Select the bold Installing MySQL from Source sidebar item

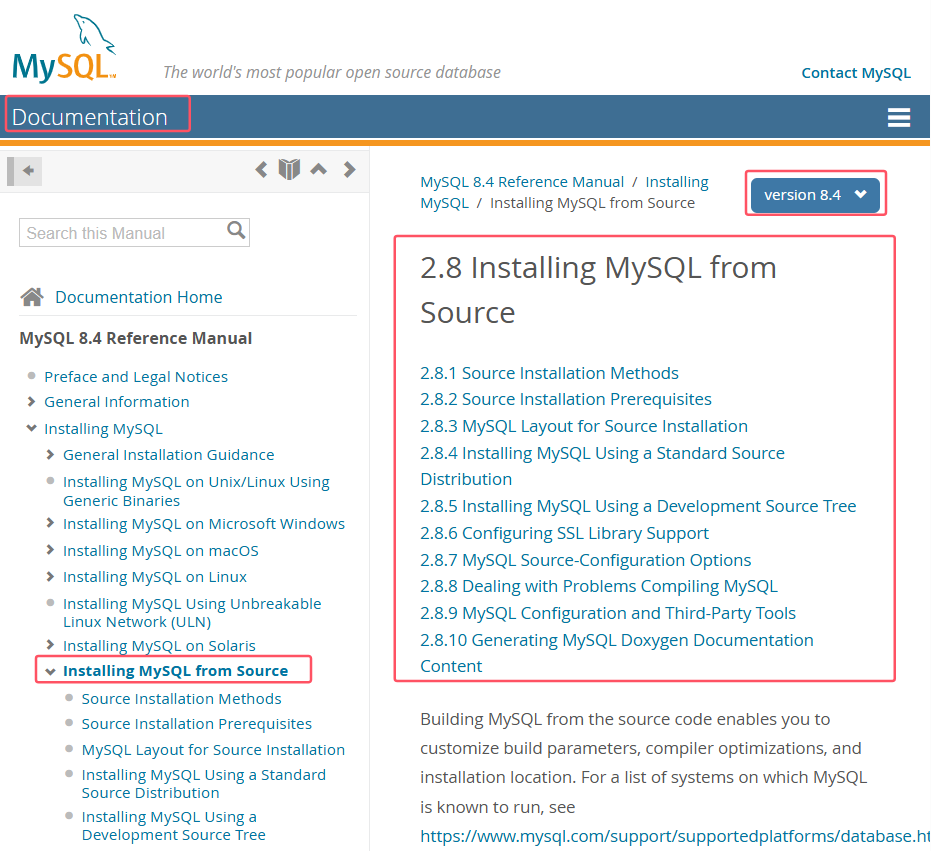pos(176,670)
